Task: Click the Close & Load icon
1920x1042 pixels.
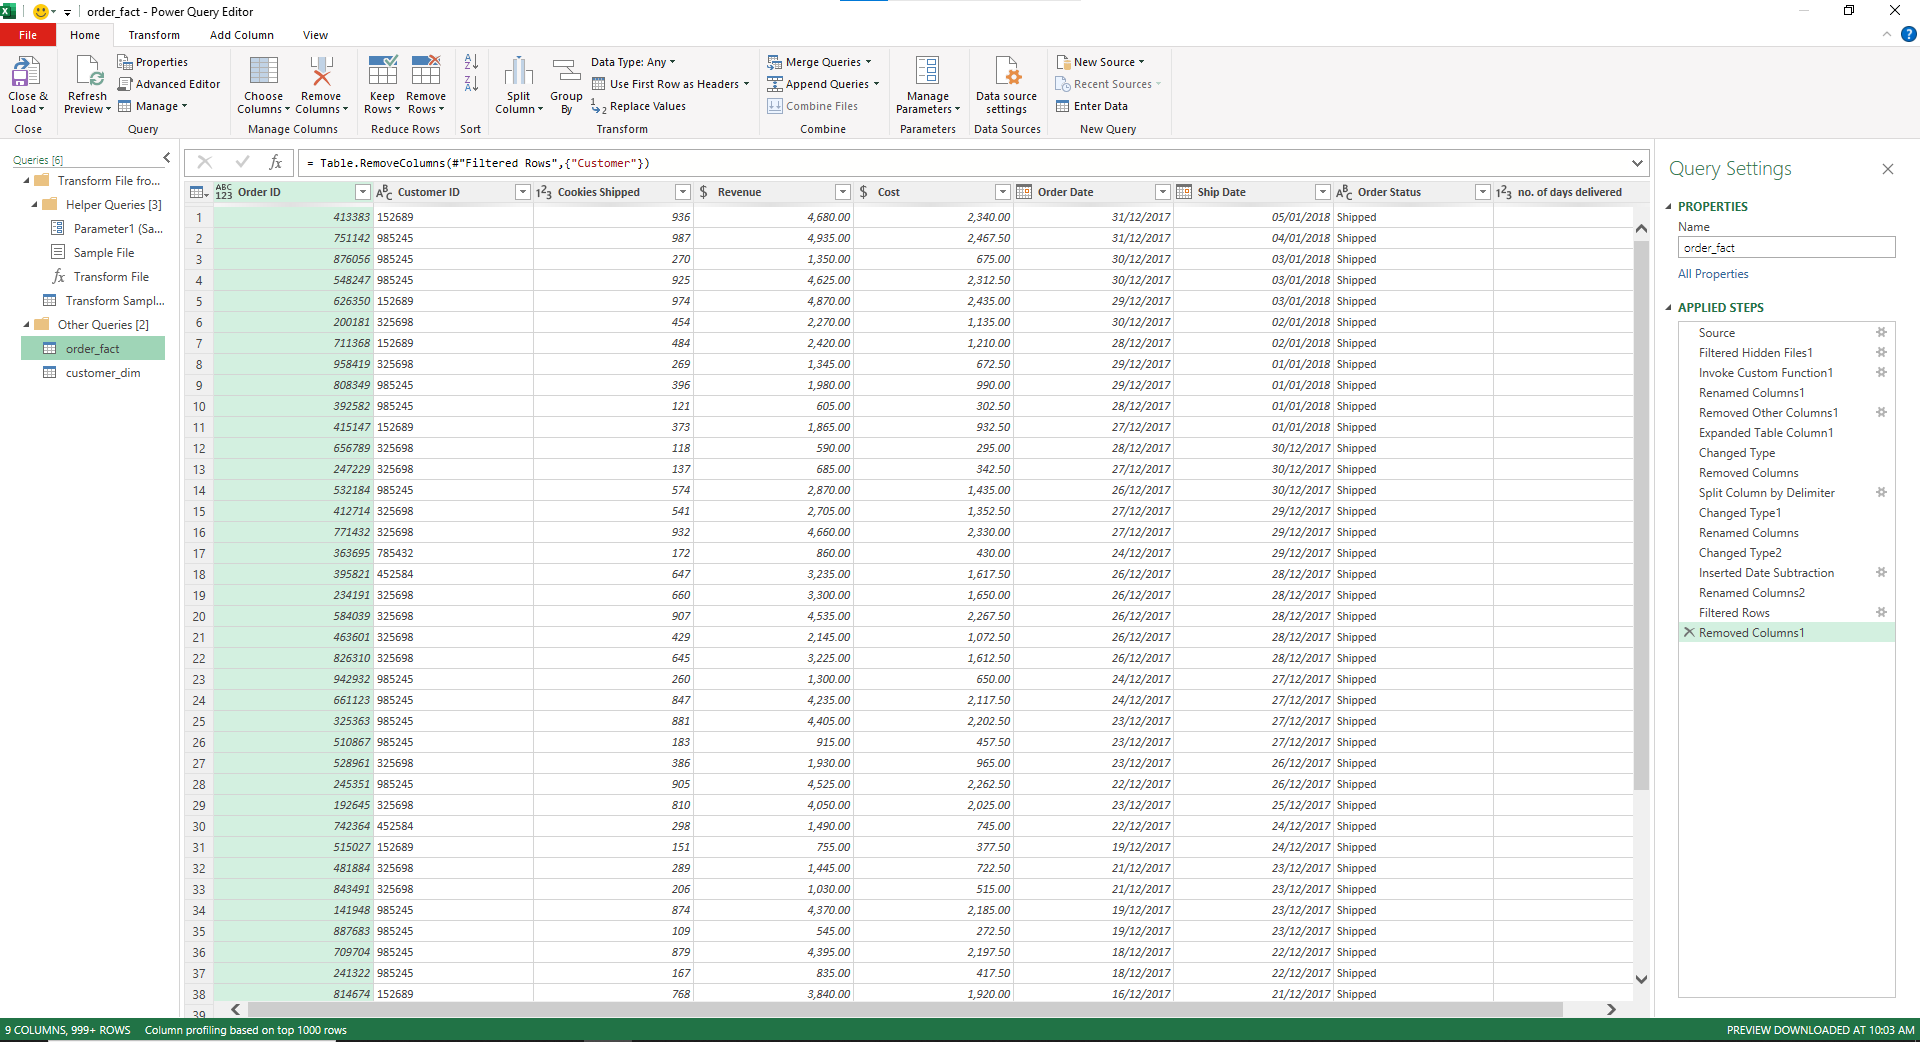Action: point(26,74)
